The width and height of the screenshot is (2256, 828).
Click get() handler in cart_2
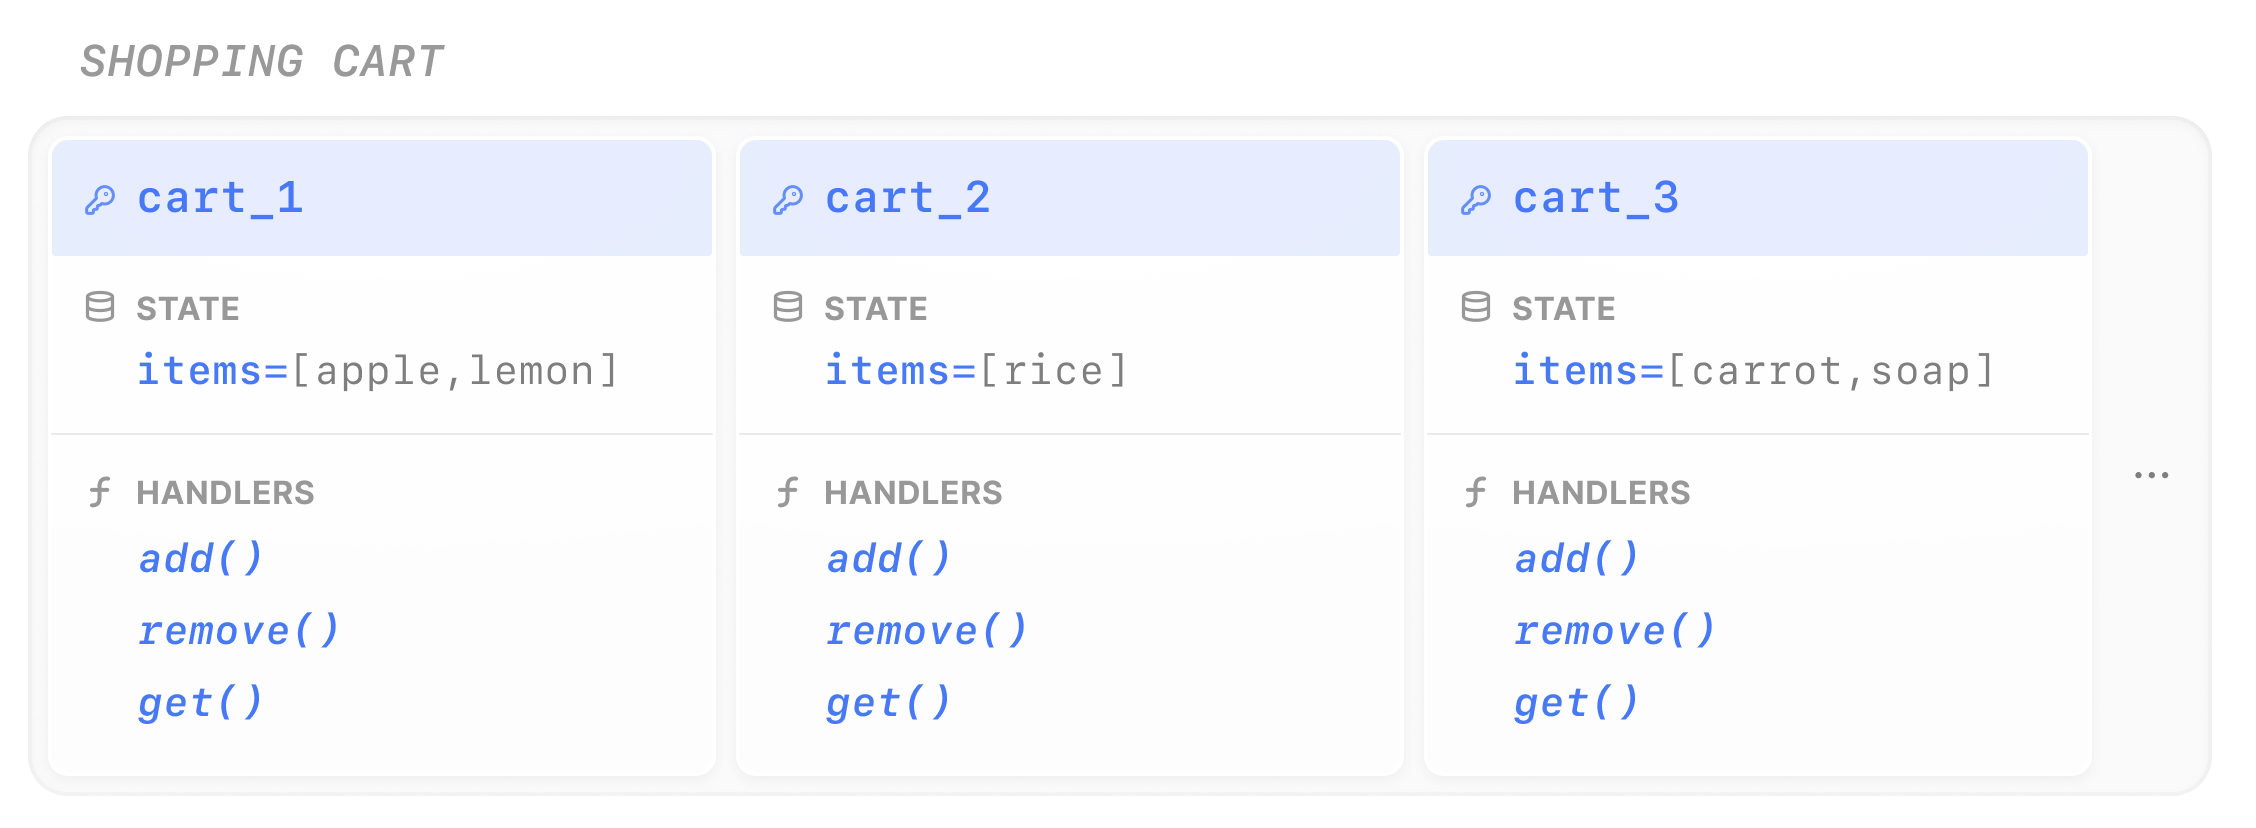pyautogui.click(x=889, y=703)
